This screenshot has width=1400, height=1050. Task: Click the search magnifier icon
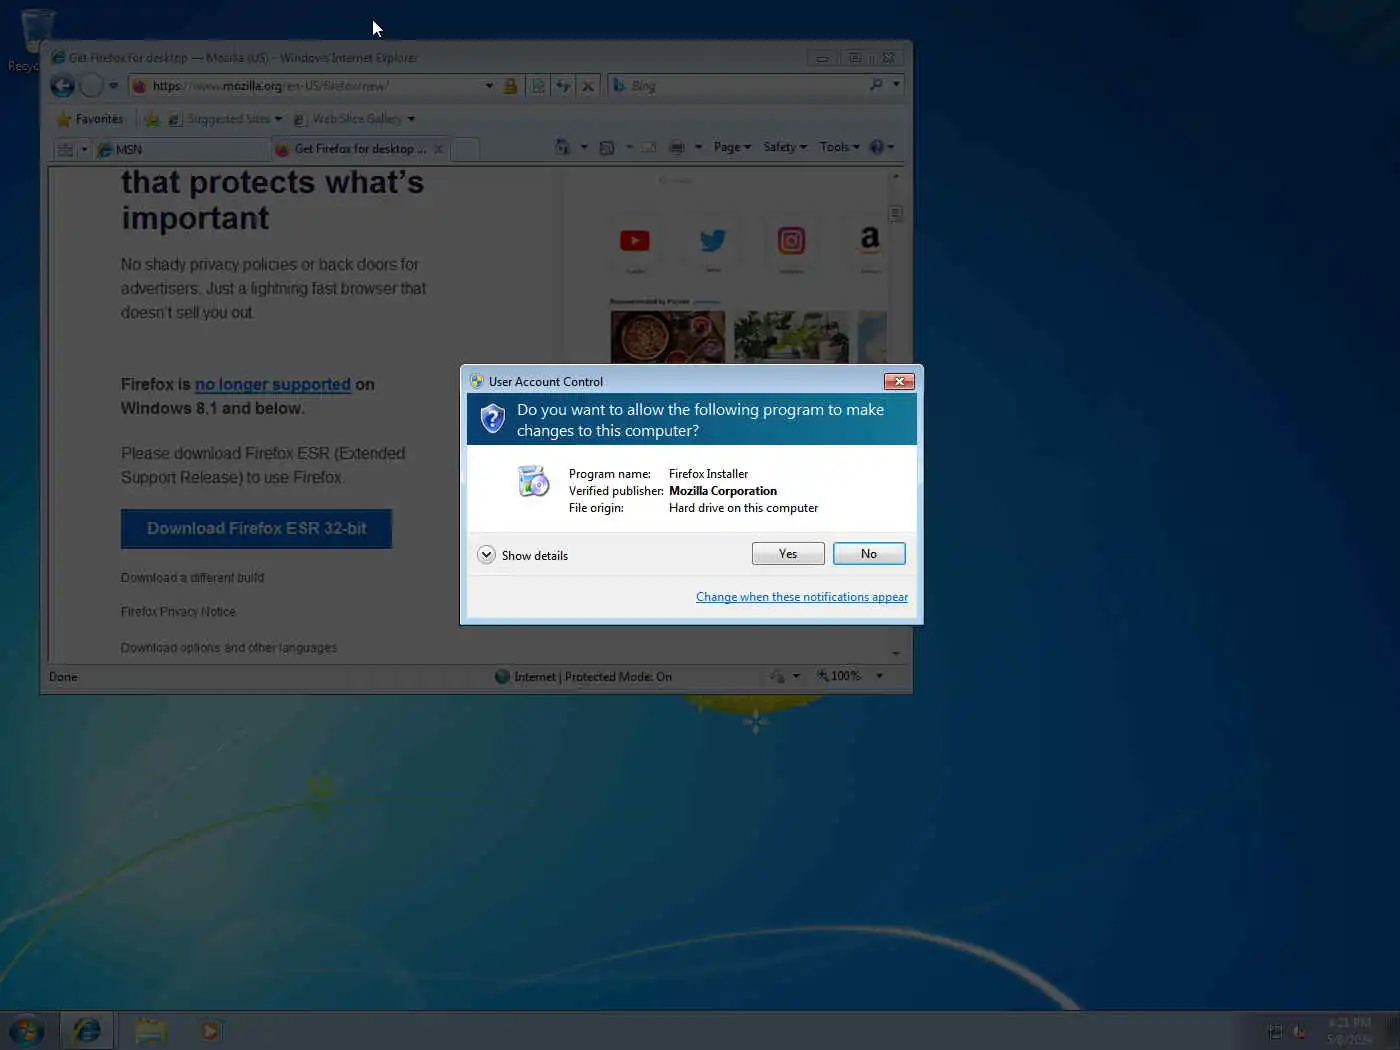click(x=876, y=85)
